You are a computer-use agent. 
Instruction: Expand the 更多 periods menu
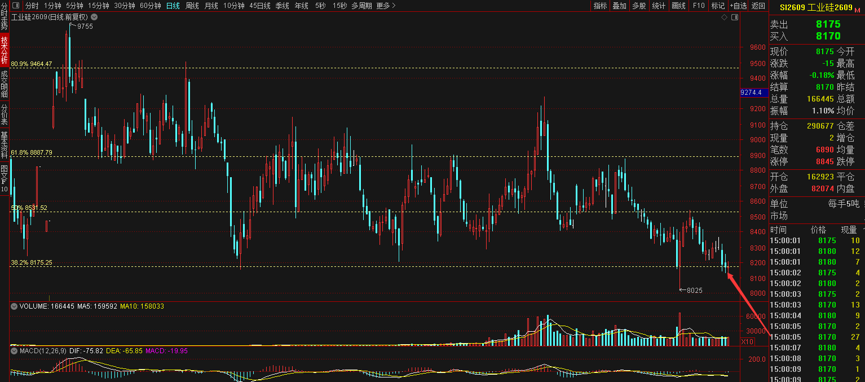(x=386, y=6)
